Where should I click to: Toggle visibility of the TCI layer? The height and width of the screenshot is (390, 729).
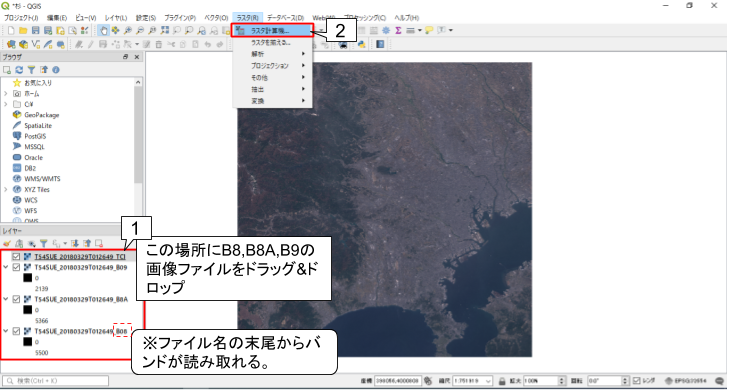[16, 256]
